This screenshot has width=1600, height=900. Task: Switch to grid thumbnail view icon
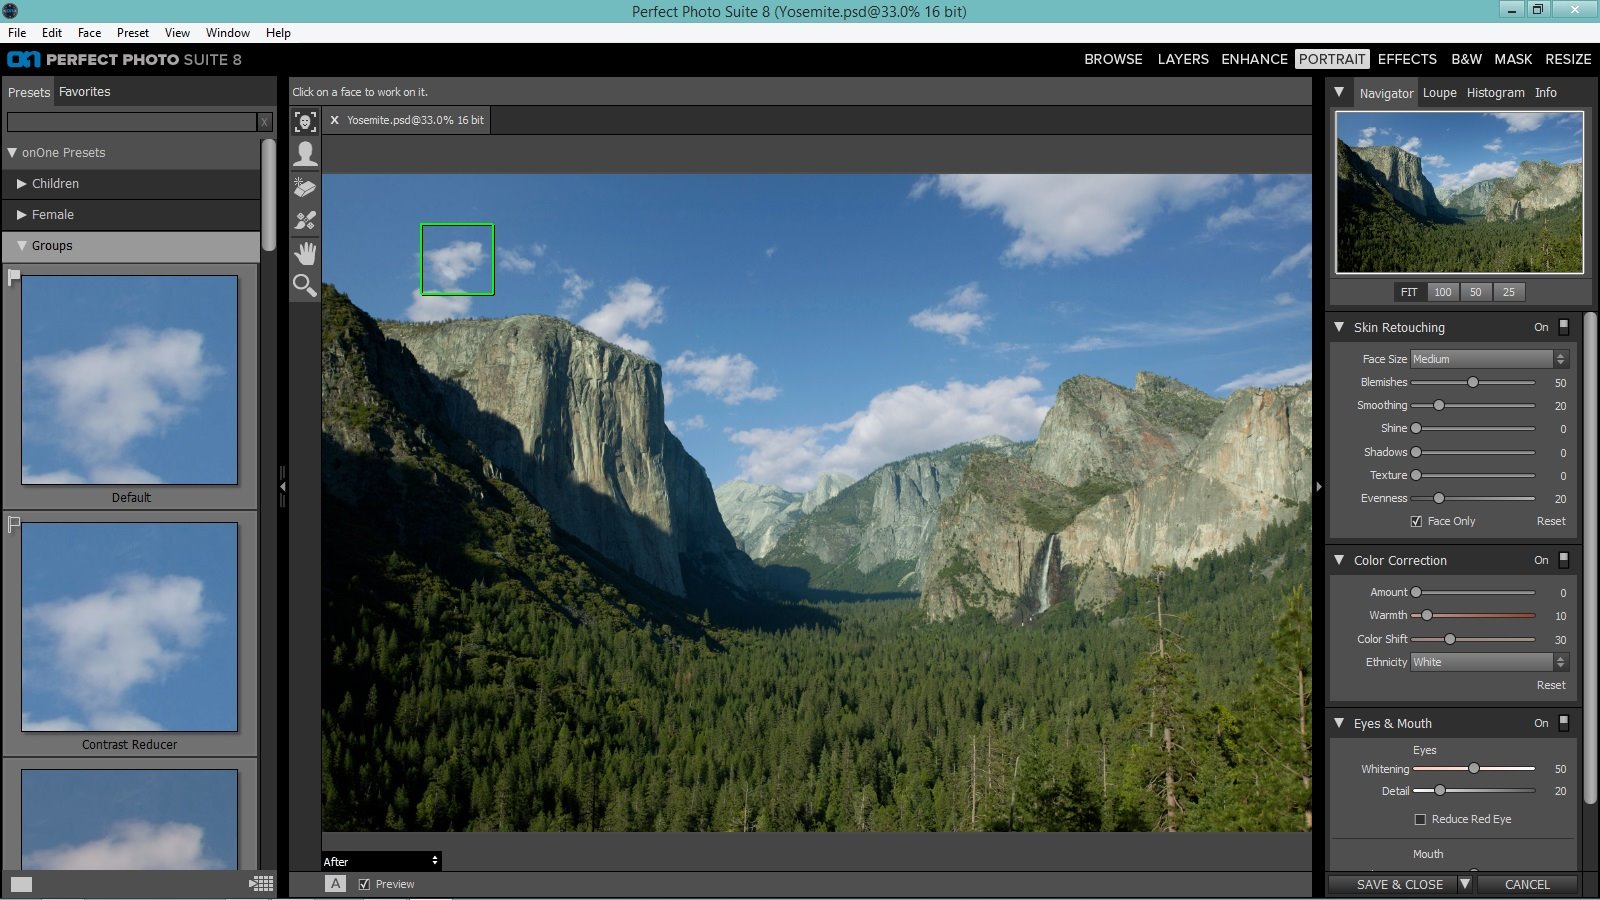261,884
